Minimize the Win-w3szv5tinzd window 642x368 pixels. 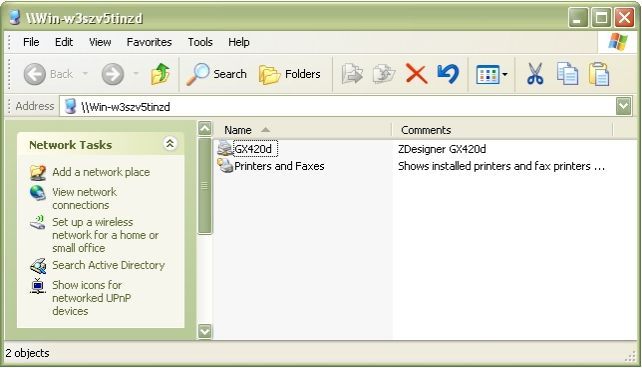click(577, 18)
